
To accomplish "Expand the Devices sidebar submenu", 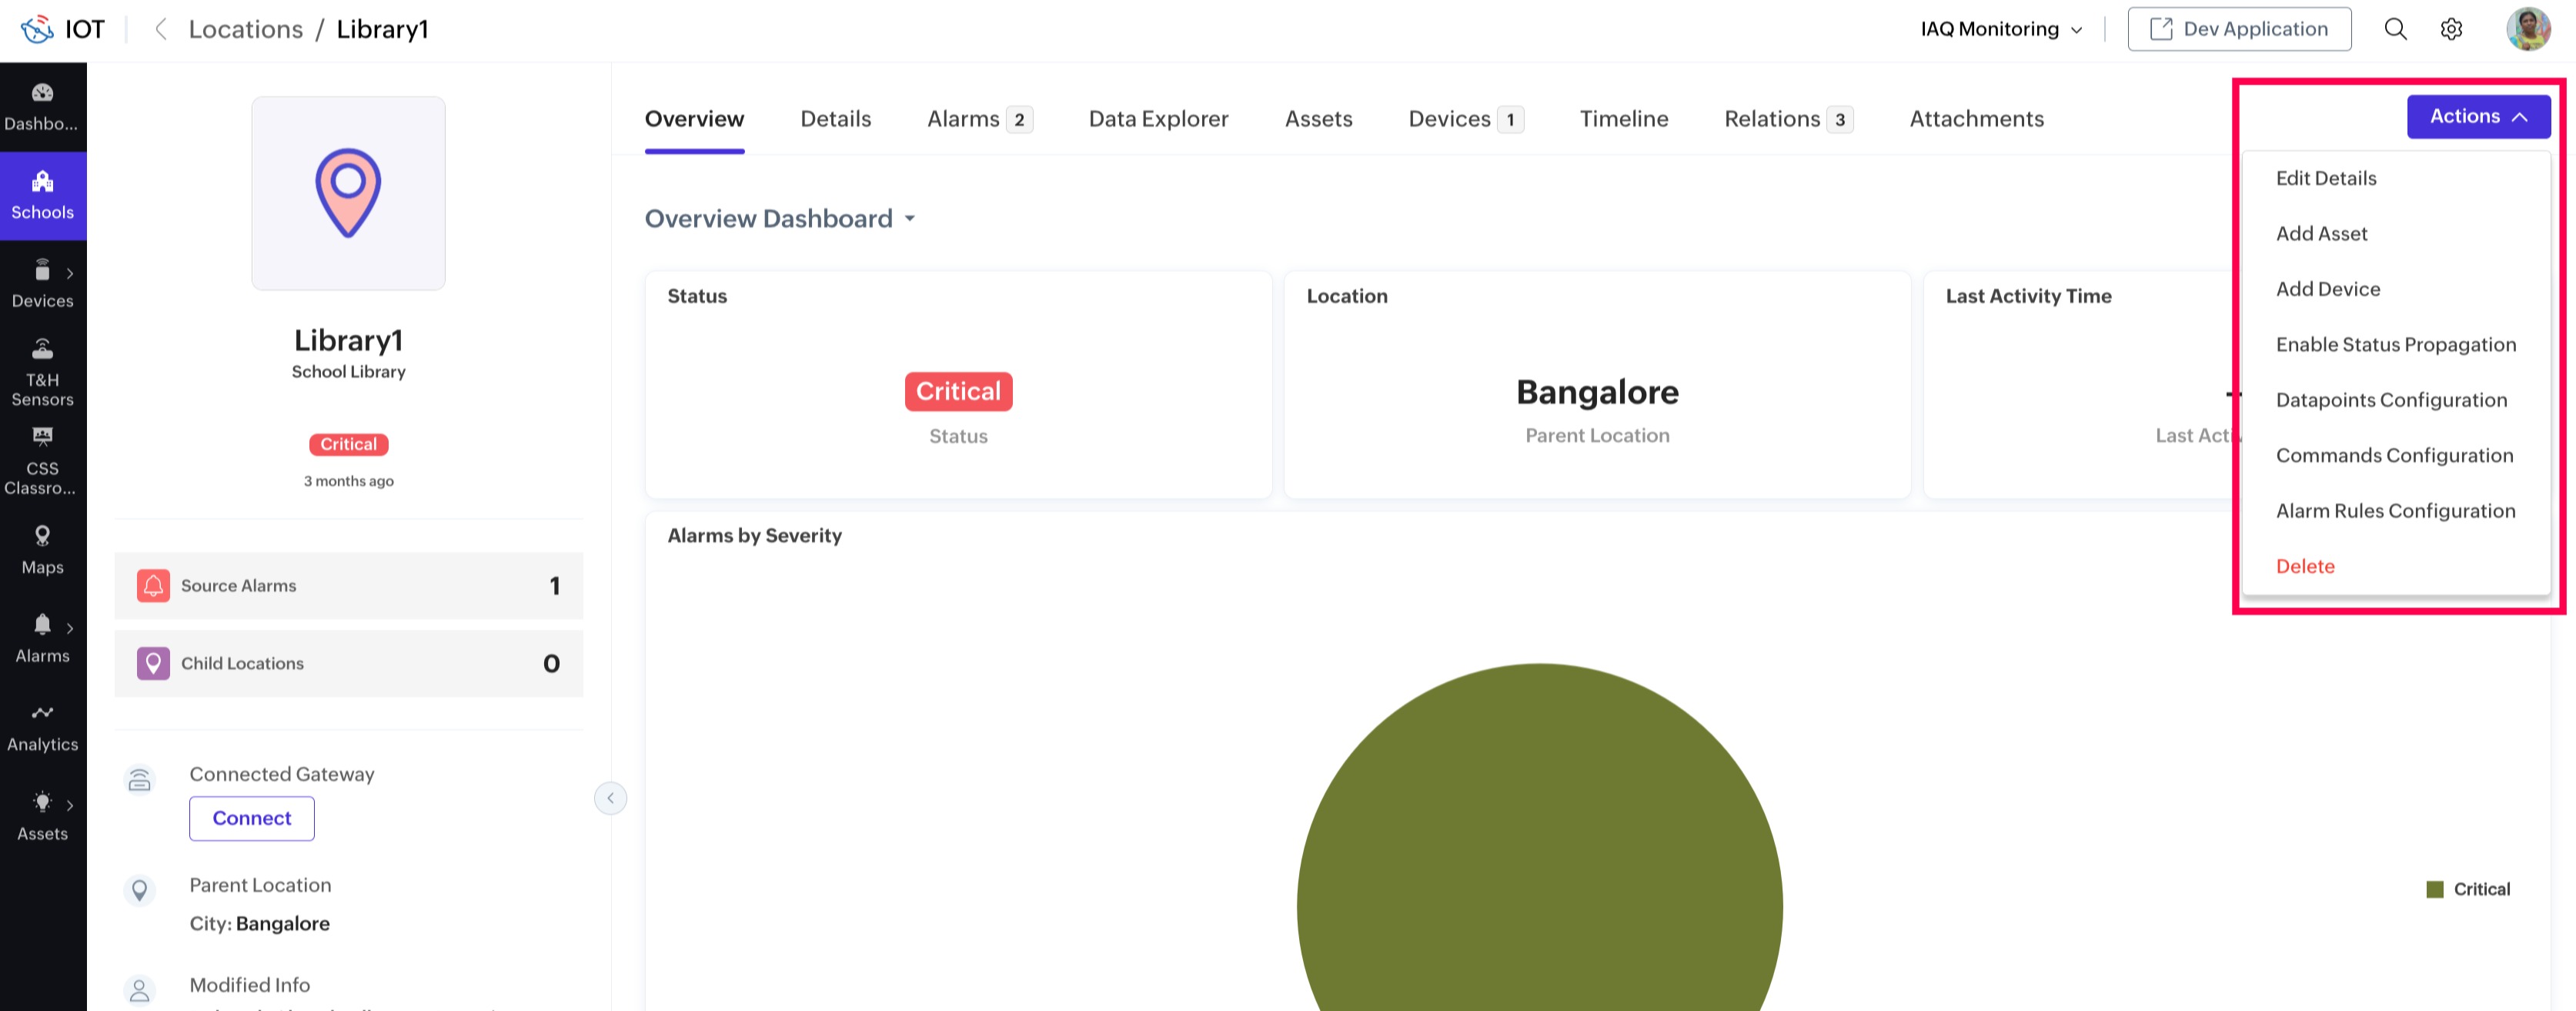I will pos(69,273).
